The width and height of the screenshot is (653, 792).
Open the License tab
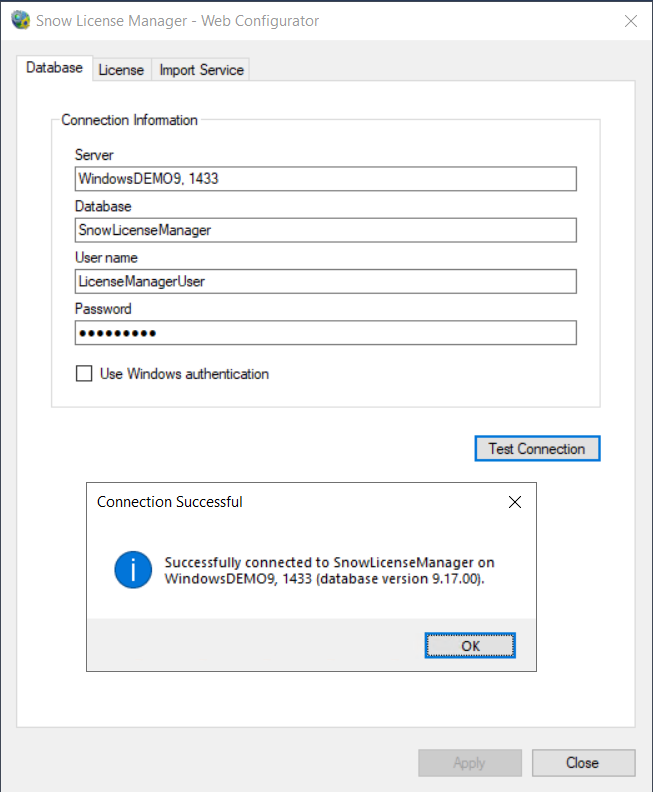(121, 70)
